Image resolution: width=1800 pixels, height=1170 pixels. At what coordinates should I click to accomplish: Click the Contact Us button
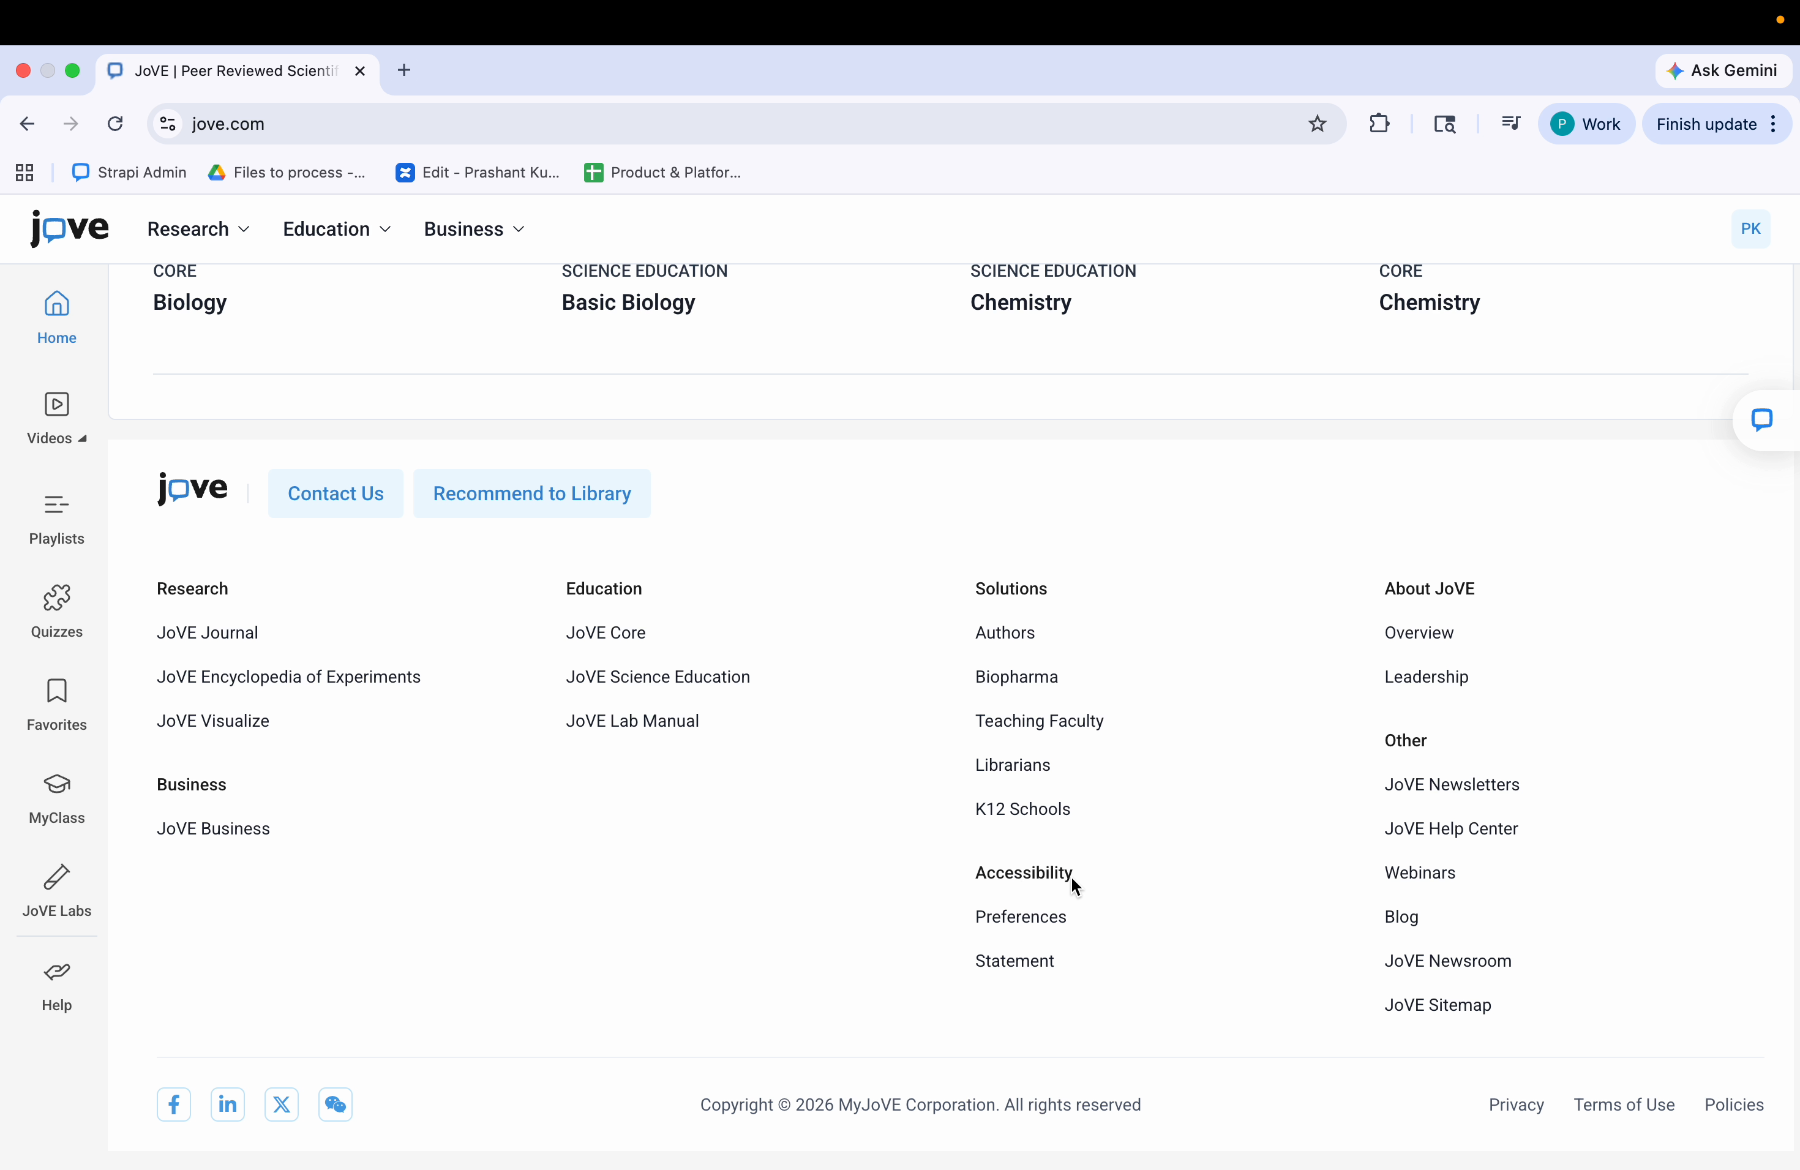336,494
